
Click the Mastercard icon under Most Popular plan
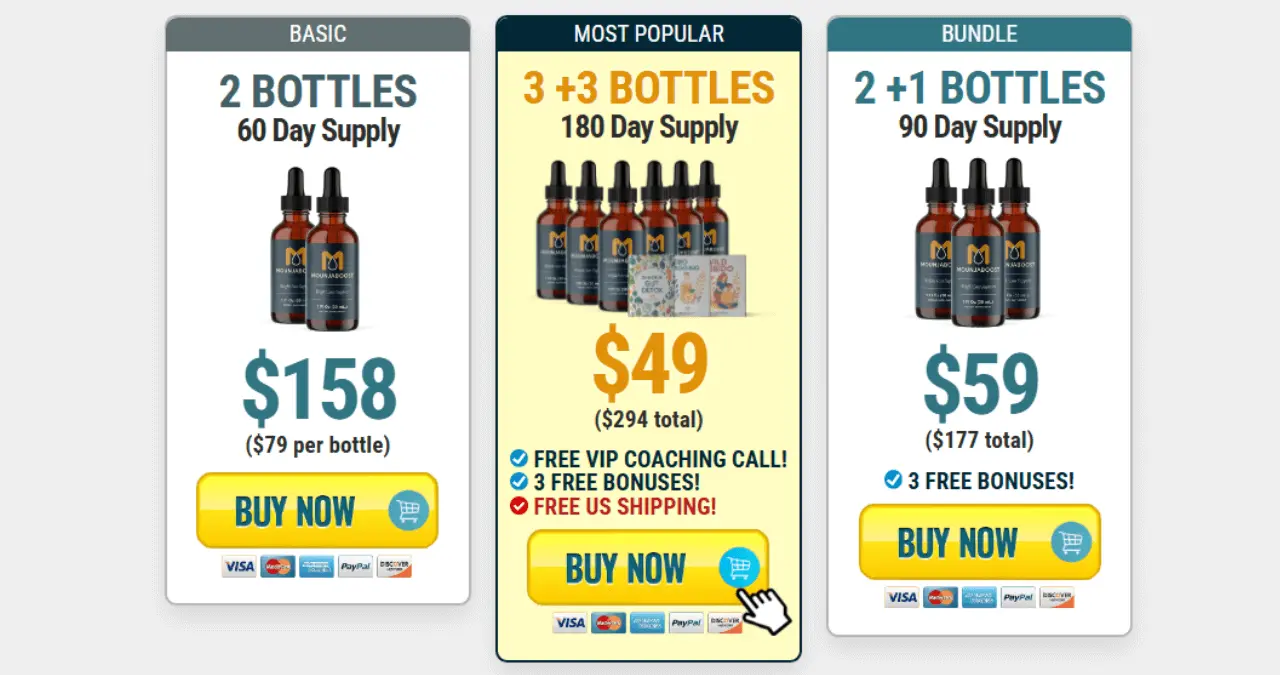click(609, 623)
